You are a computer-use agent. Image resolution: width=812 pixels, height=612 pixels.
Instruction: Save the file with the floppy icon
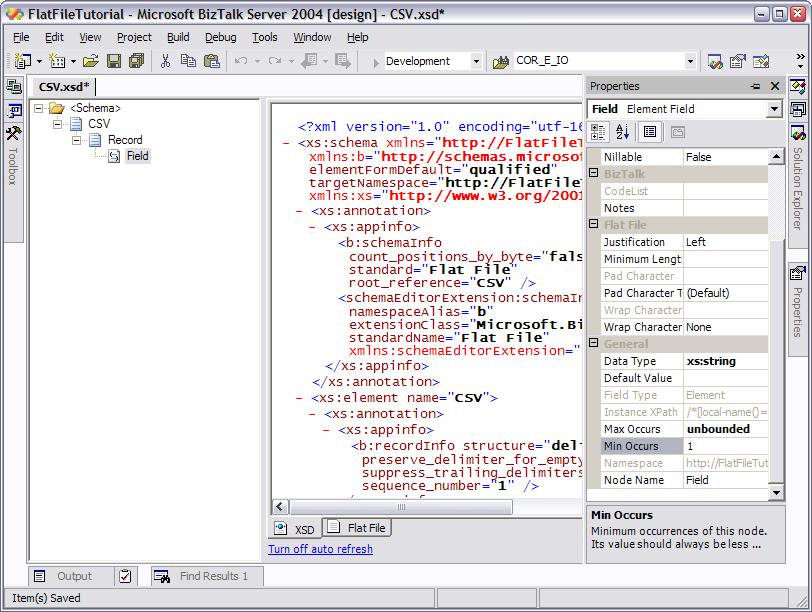click(113, 61)
